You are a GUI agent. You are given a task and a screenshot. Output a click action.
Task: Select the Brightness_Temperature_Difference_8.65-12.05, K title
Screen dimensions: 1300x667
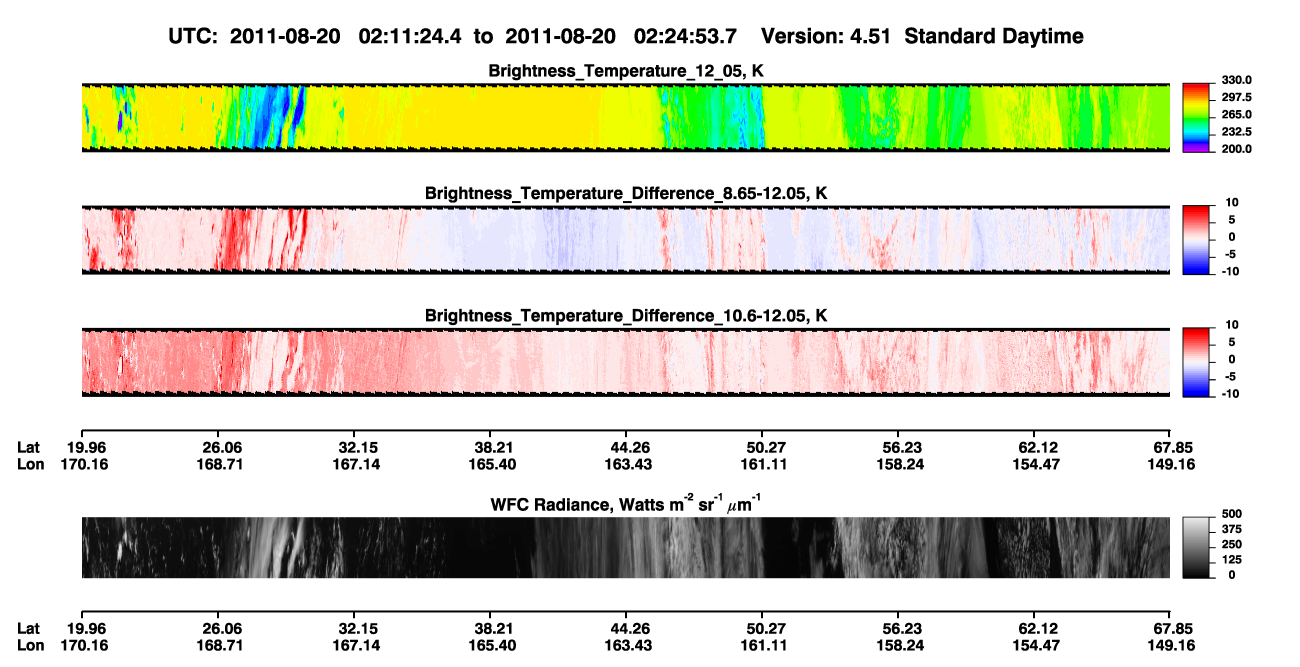625,193
